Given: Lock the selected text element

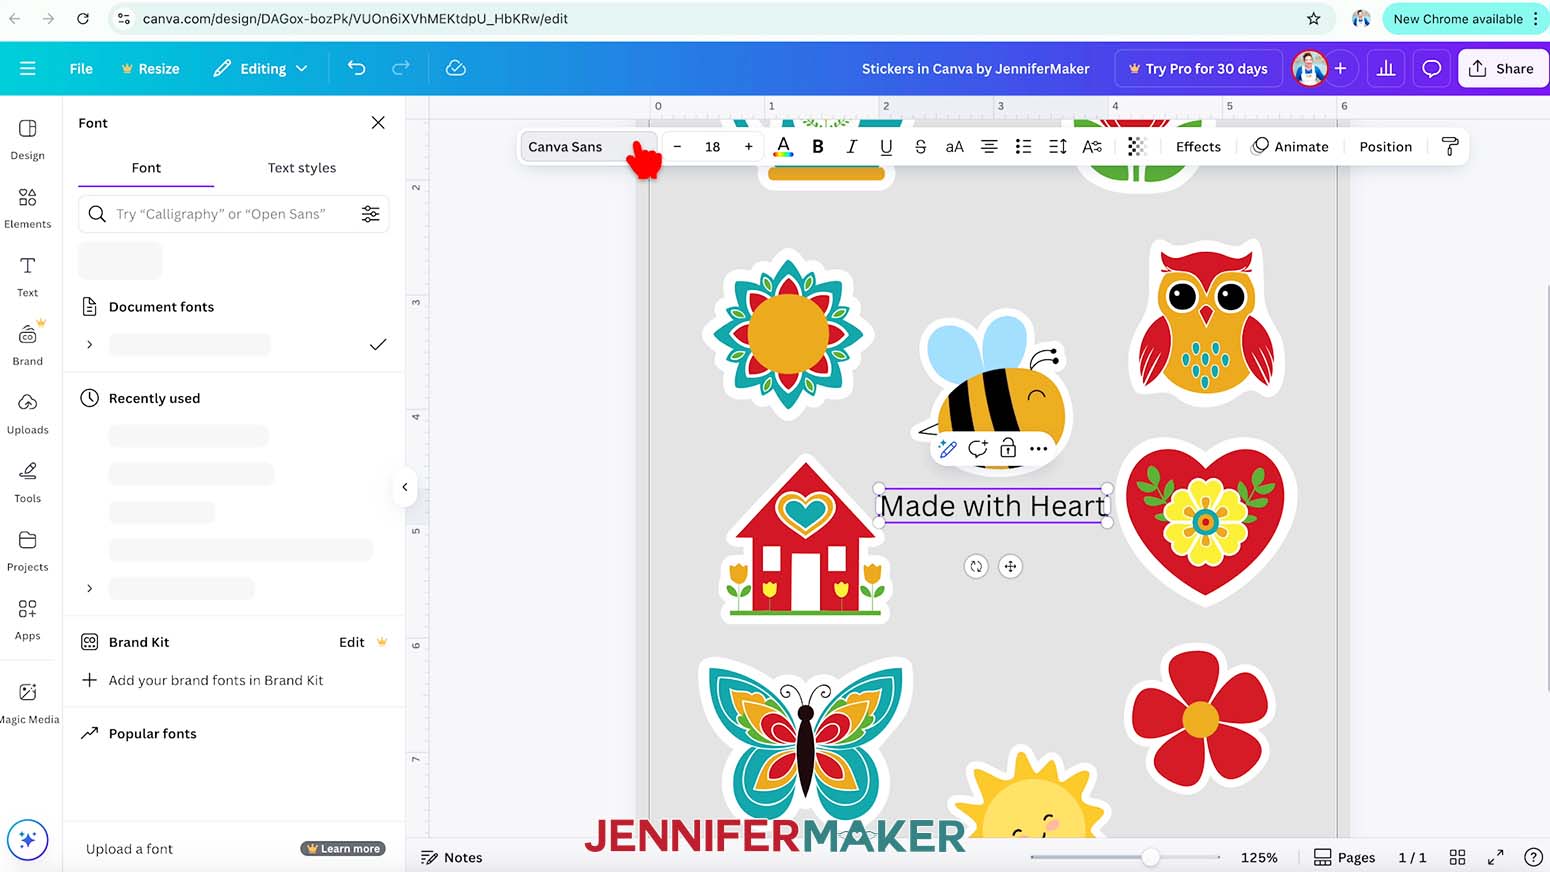Looking at the screenshot, I should click(1008, 448).
